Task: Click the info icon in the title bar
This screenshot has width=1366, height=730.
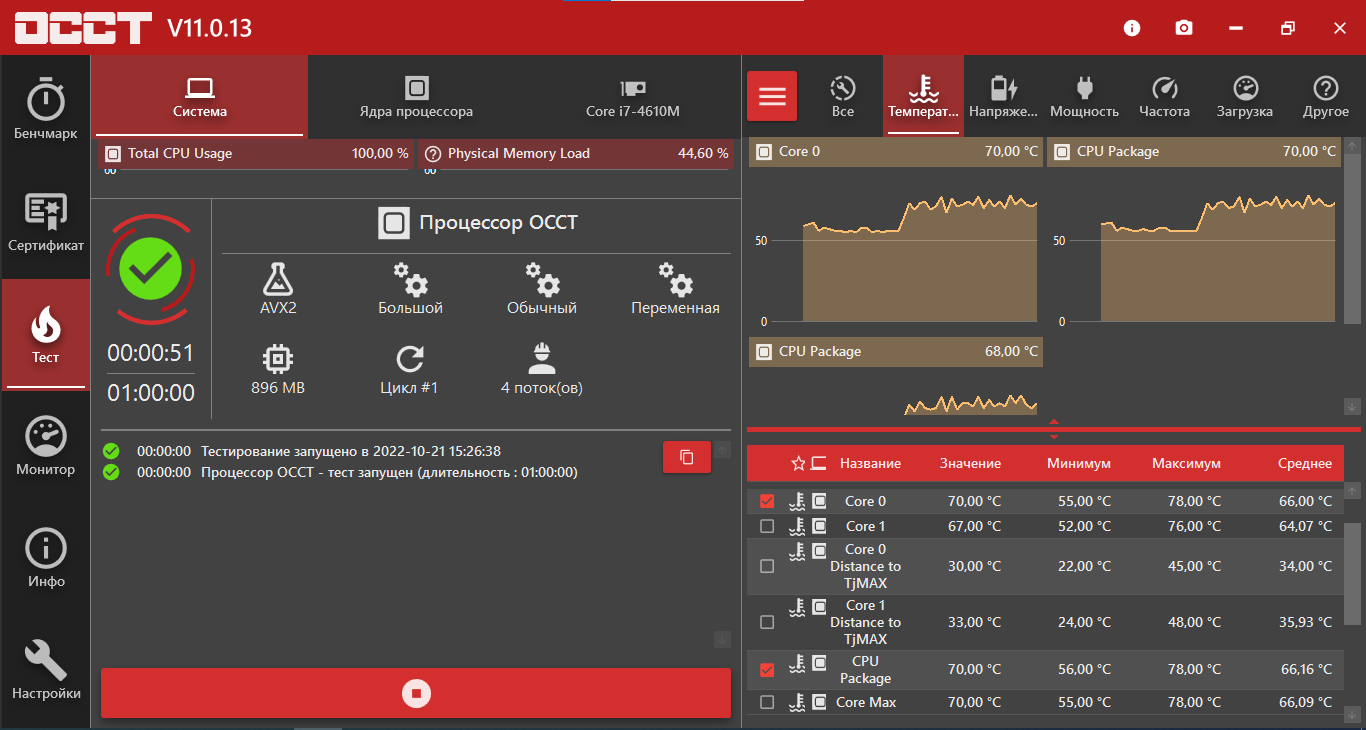Action: pyautogui.click(x=1132, y=28)
